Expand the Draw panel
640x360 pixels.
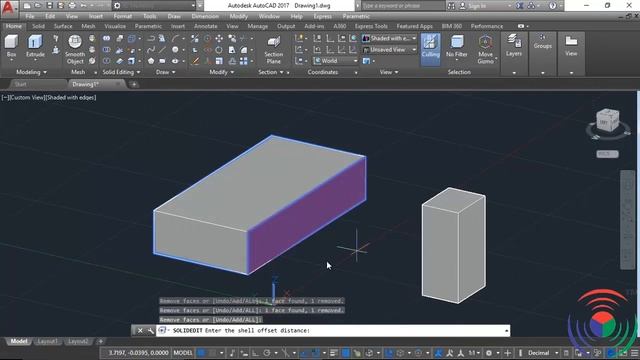(x=165, y=72)
